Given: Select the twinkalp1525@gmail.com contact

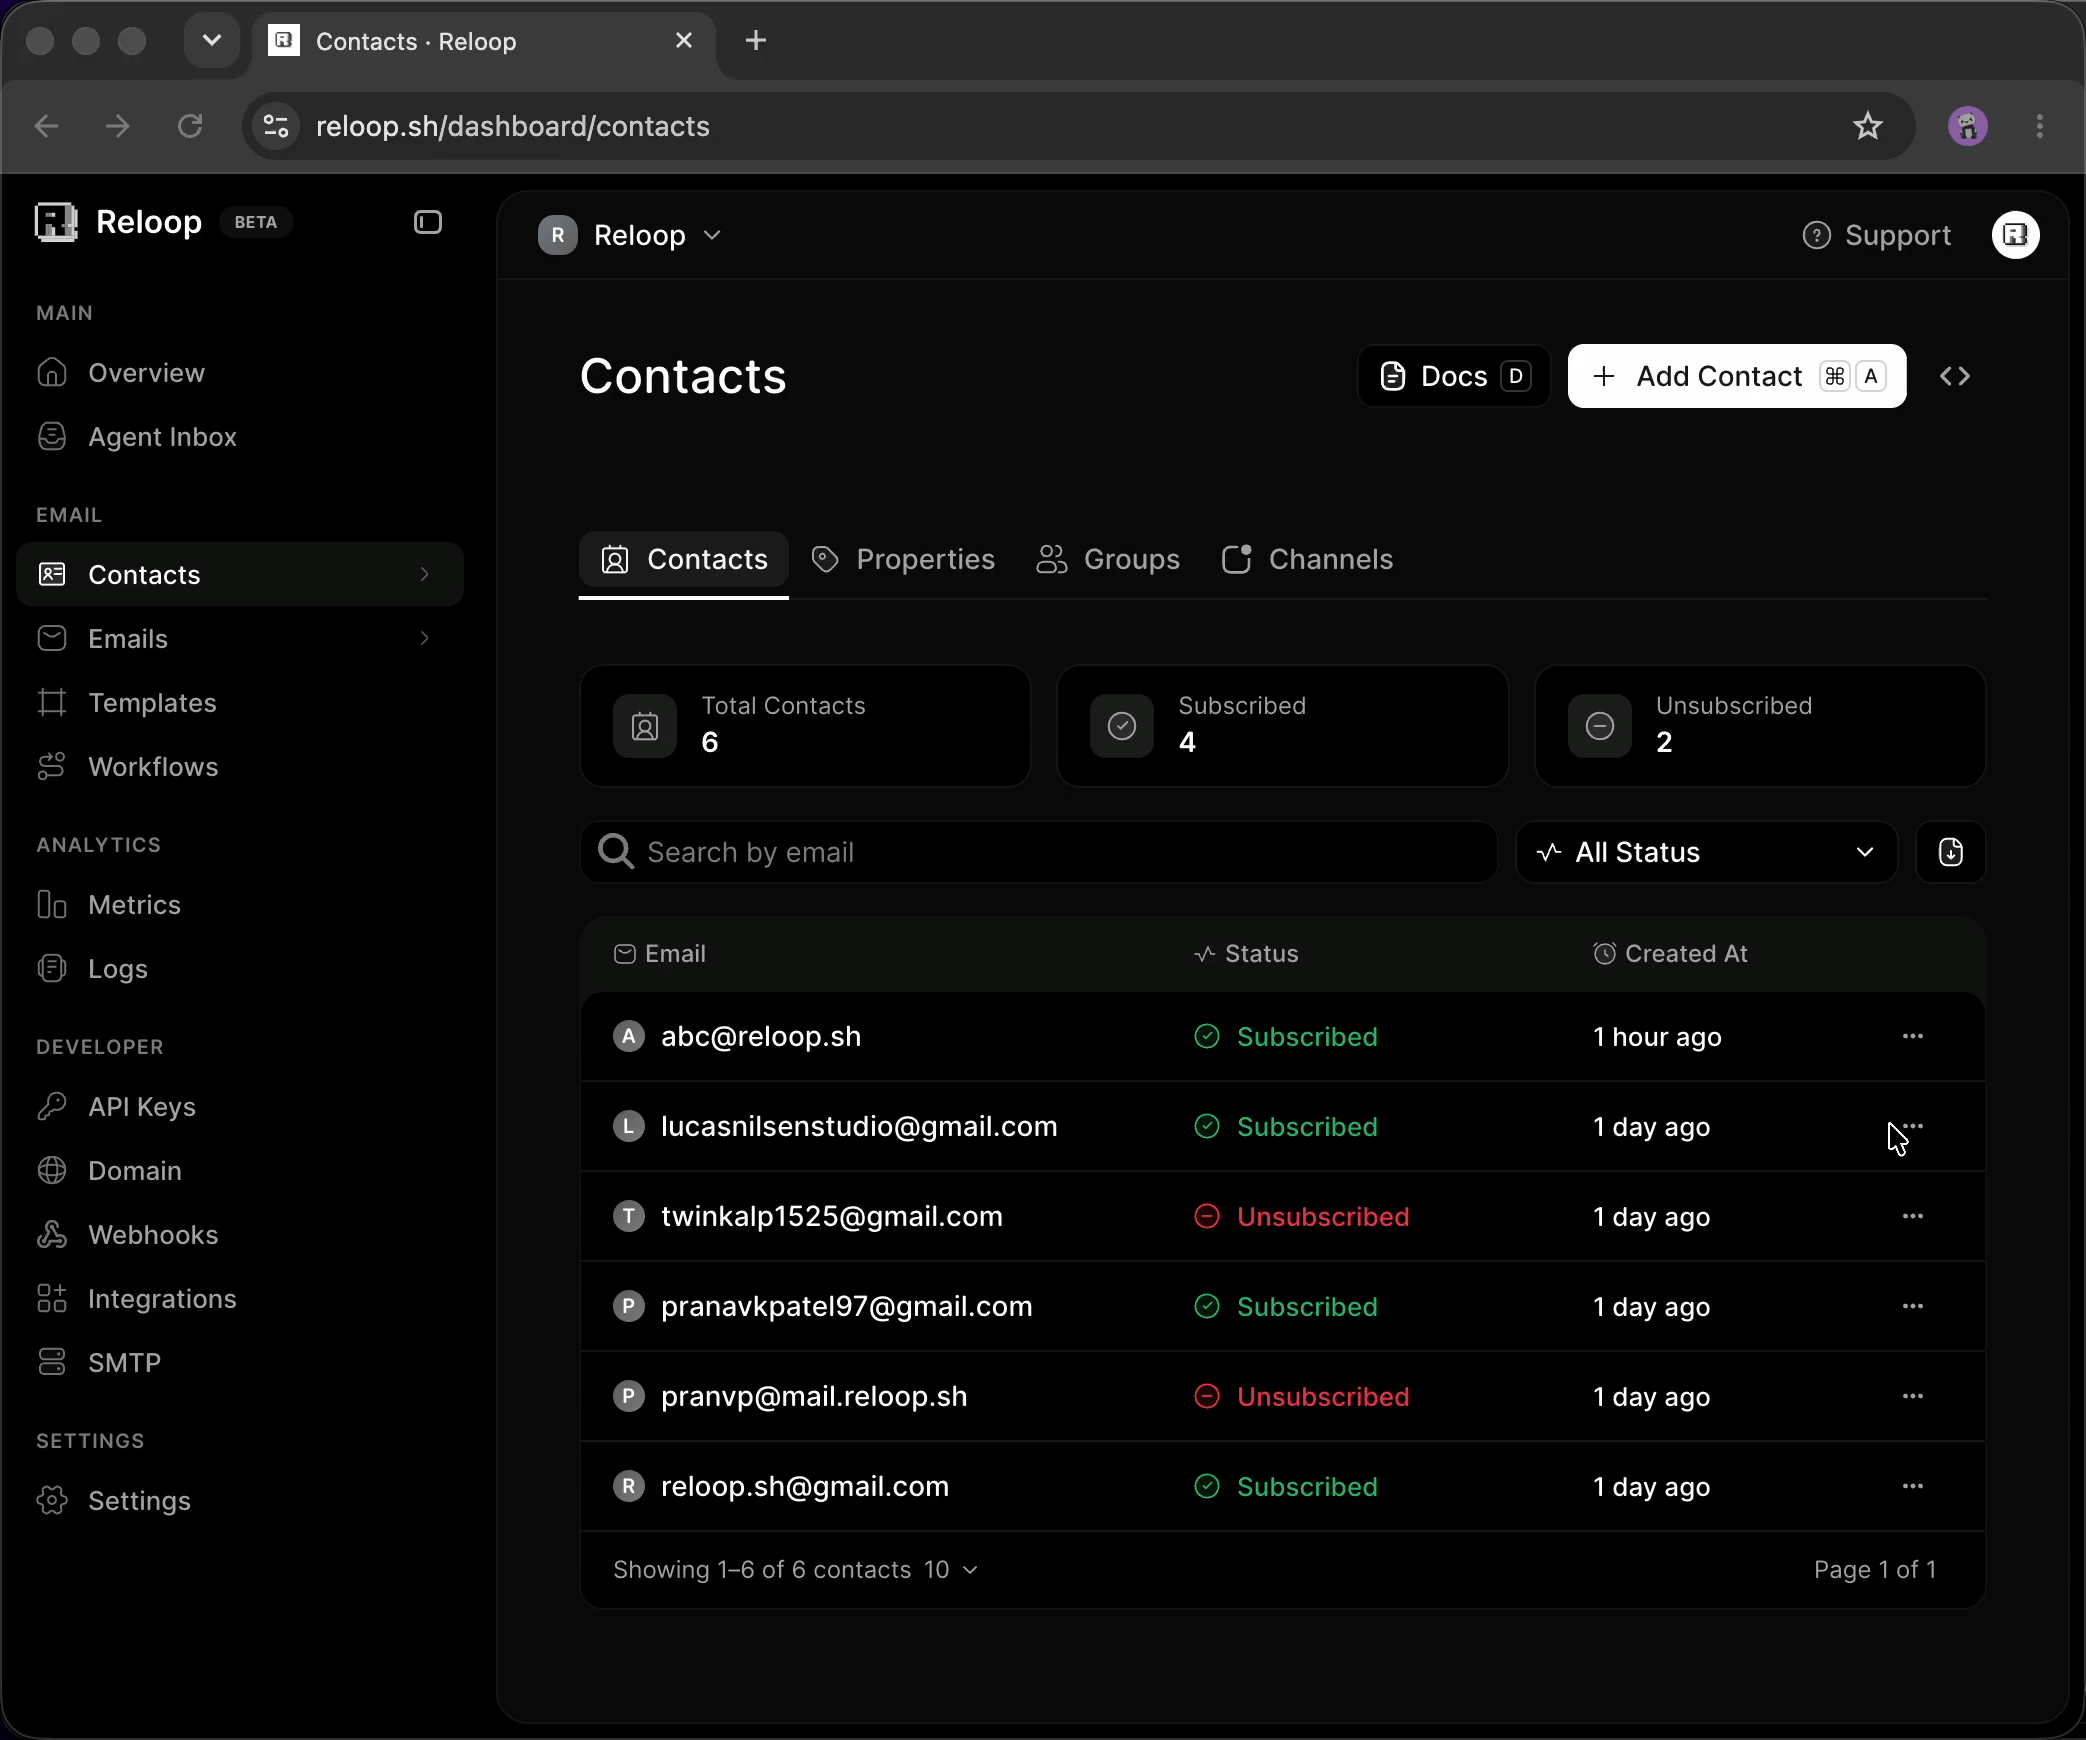Looking at the screenshot, I should pyautogui.click(x=832, y=1216).
